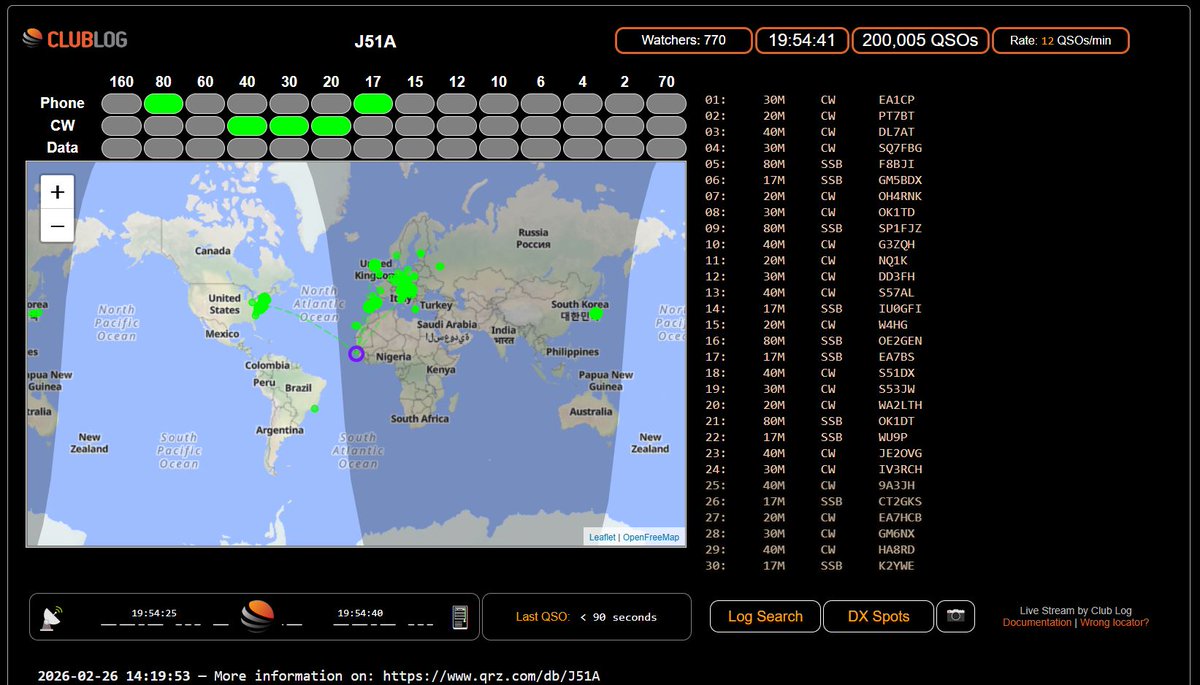Open DX Spots
Screen dimensions: 1200x685
tap(878, 617)
